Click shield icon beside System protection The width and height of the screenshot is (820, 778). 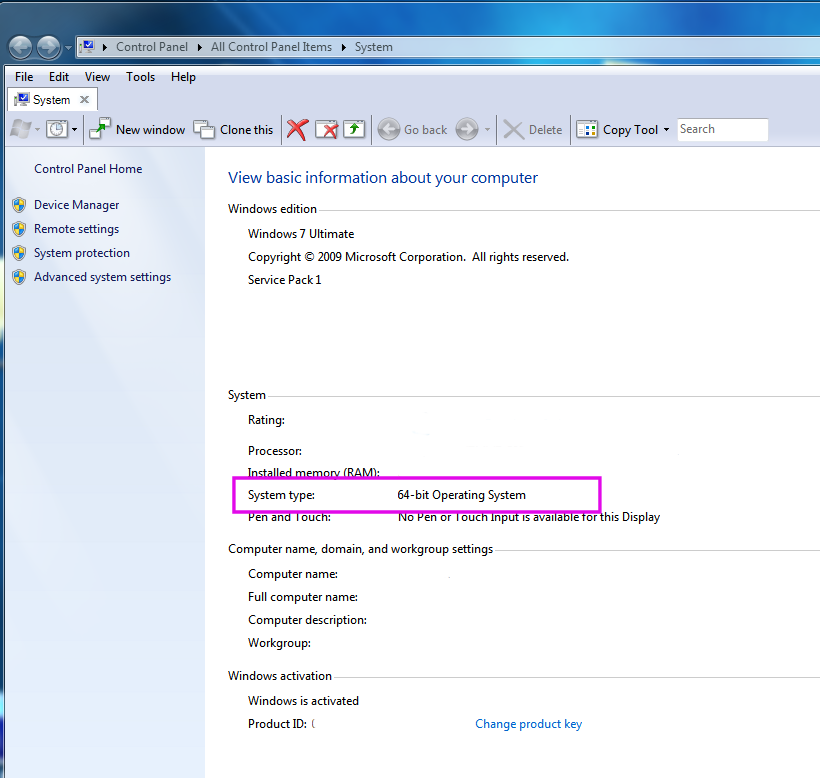coord(19,253)
